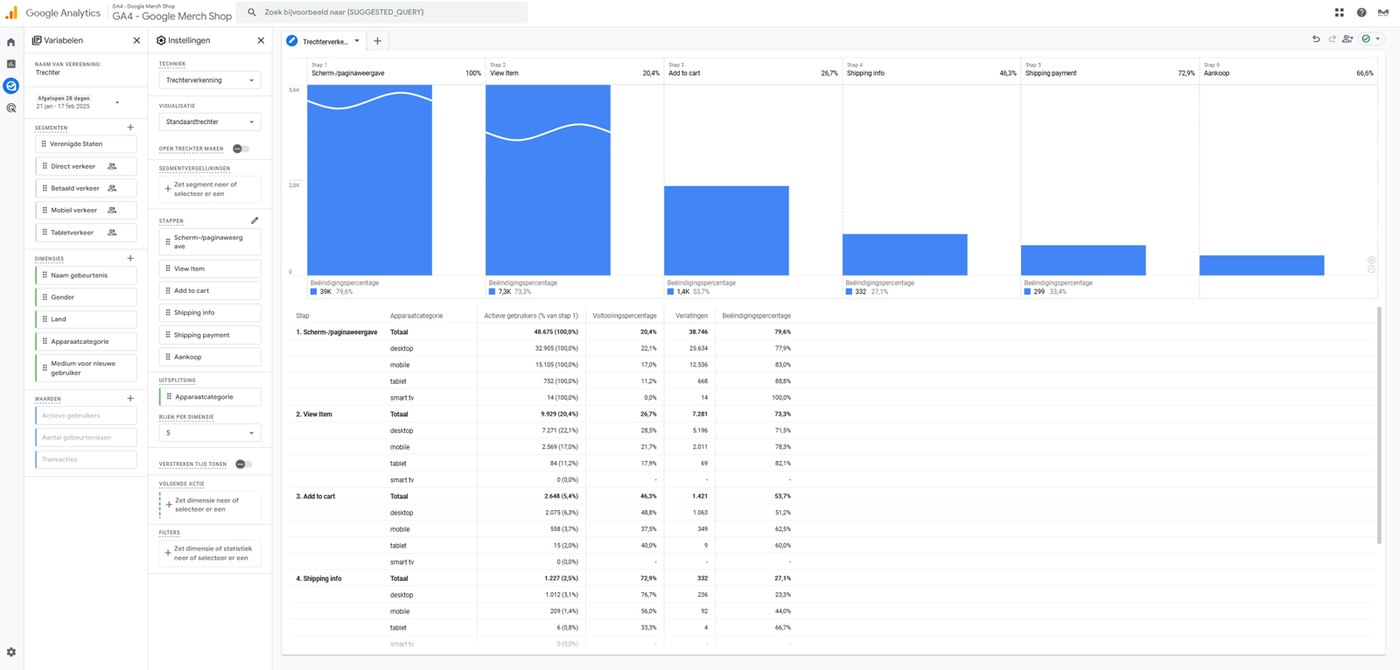
Task: Open Admin settings gear at bottom left
Action: point(11,652)
